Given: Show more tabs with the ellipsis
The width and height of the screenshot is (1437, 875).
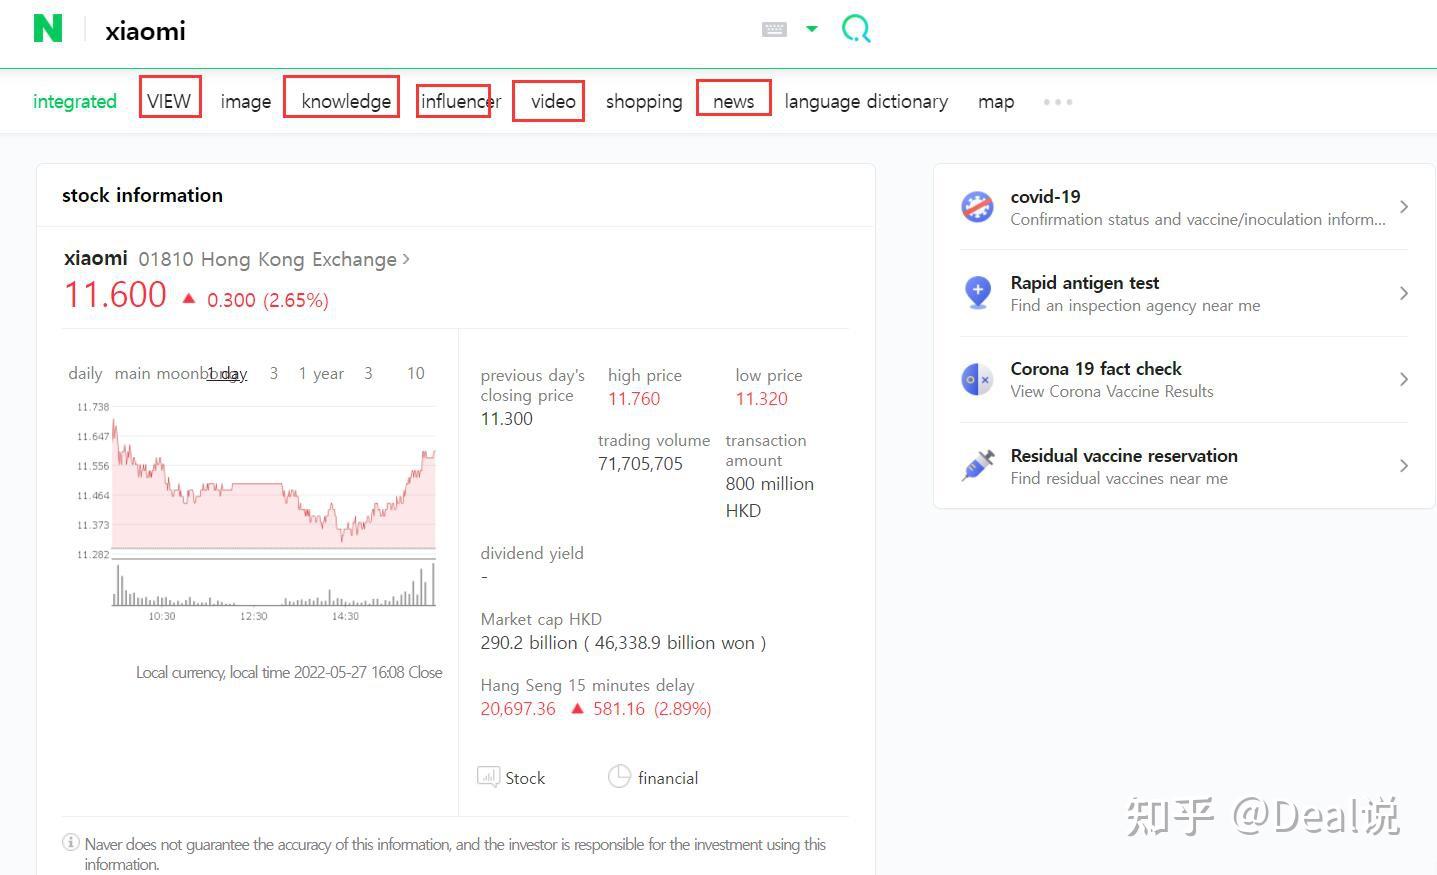Looking at the screenshot, I should tap(1058, 102).
